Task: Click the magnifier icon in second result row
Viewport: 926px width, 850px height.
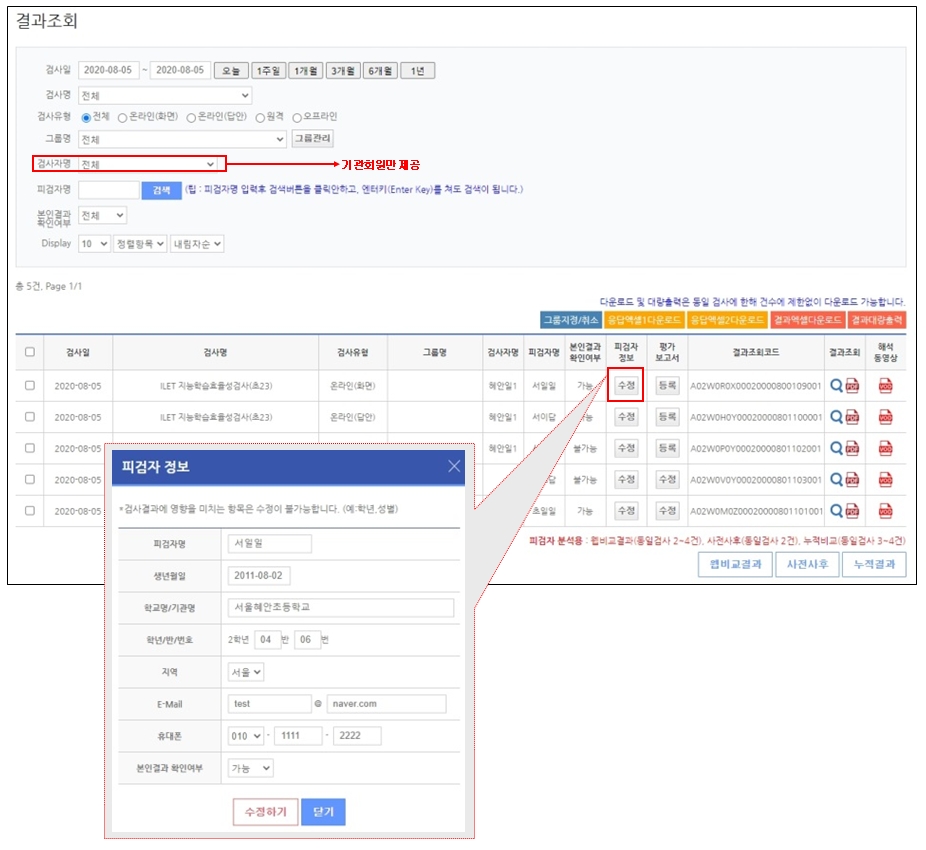Action: point(837,416)
